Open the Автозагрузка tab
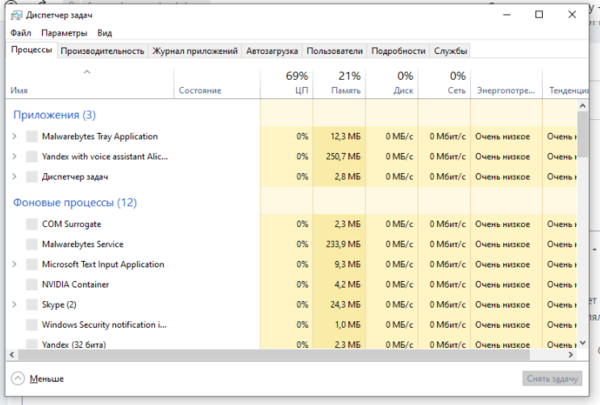The width and height of the screenshot is (600, 405). tap(272, 51)
